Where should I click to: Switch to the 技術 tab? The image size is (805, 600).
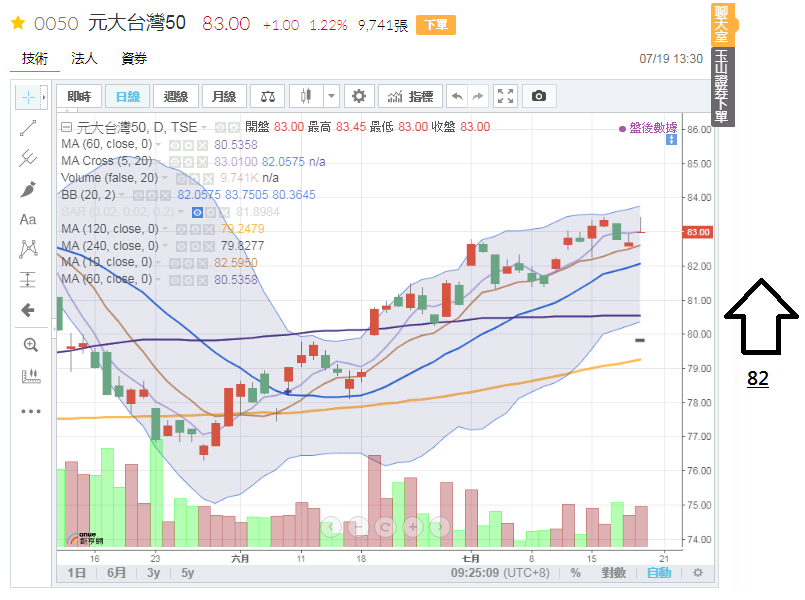pos(35,59)
